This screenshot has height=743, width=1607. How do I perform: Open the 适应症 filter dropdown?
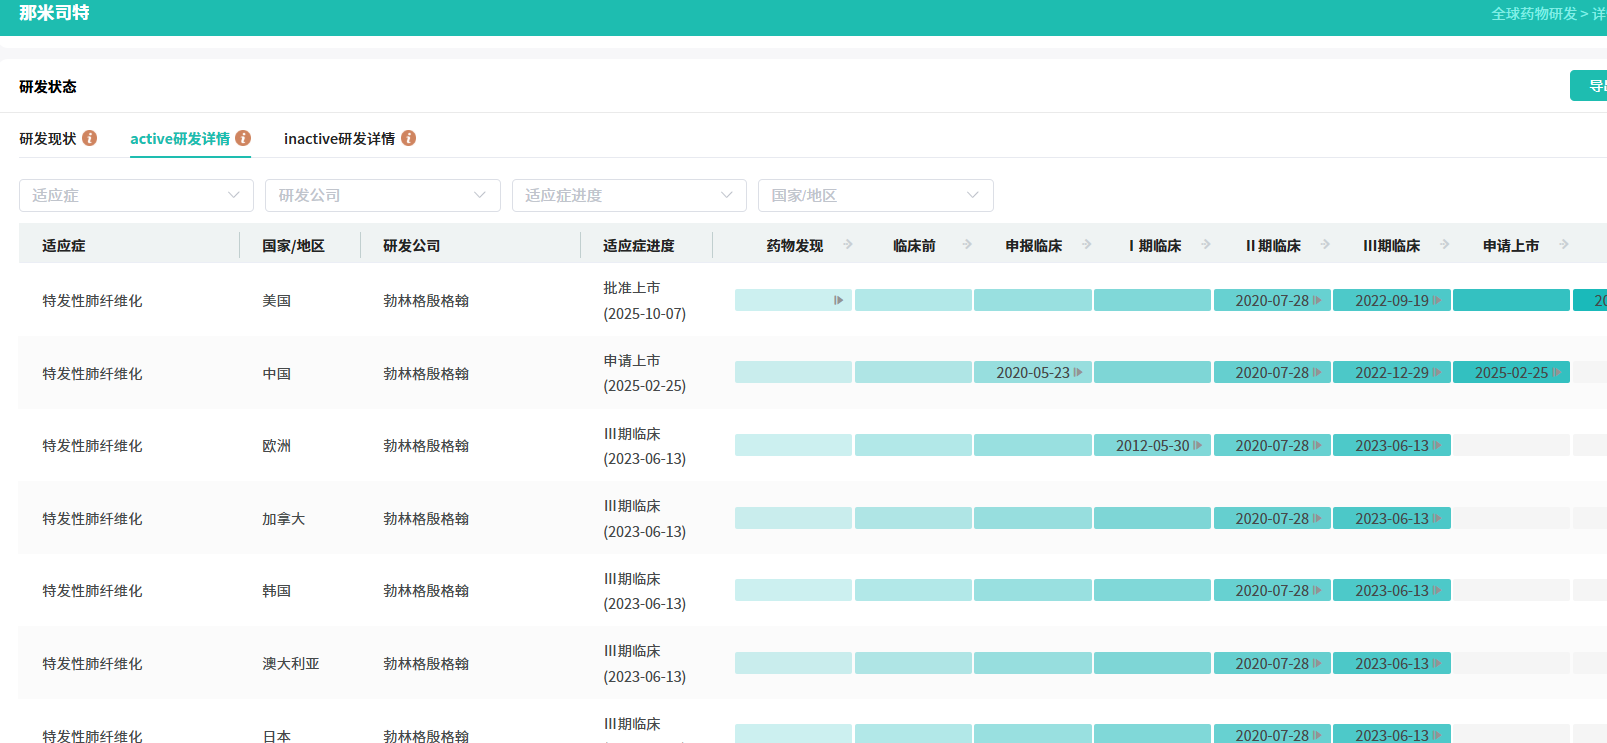tap(136, 195)
